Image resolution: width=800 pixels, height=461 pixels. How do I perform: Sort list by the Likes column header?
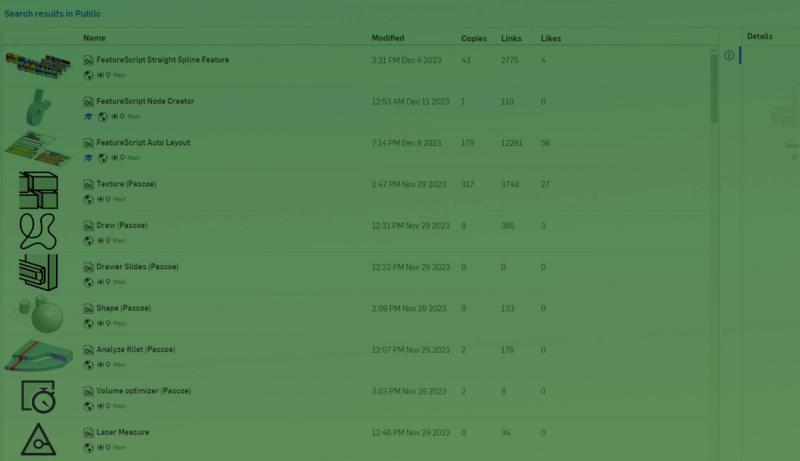[551, 39]
